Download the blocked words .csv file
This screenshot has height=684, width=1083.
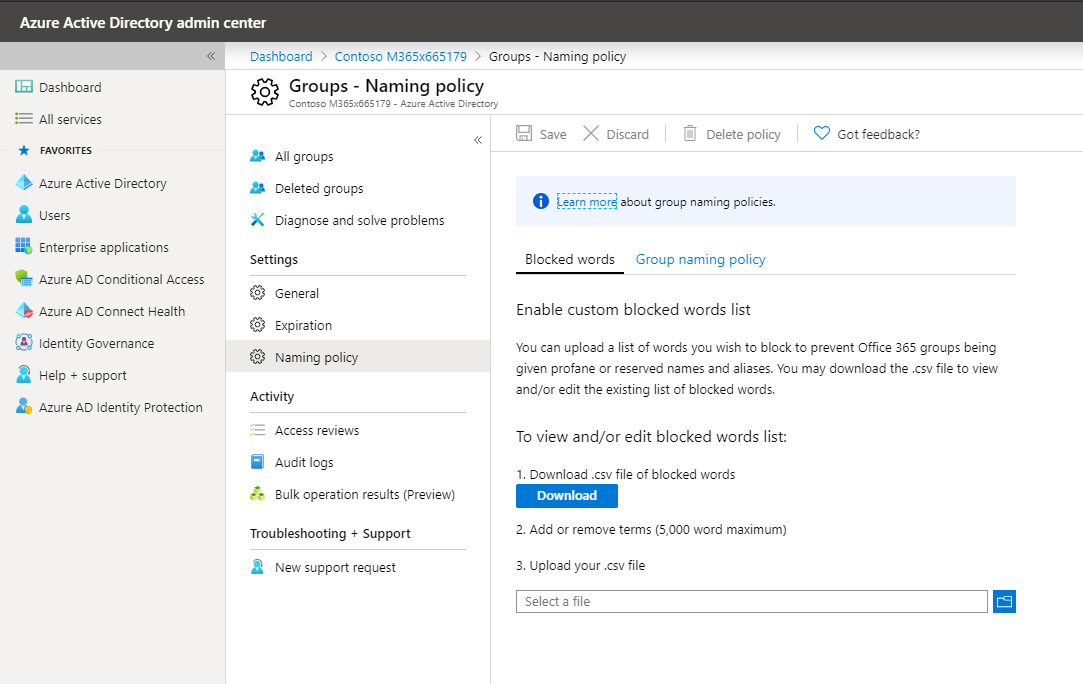[x=566, y=495]
